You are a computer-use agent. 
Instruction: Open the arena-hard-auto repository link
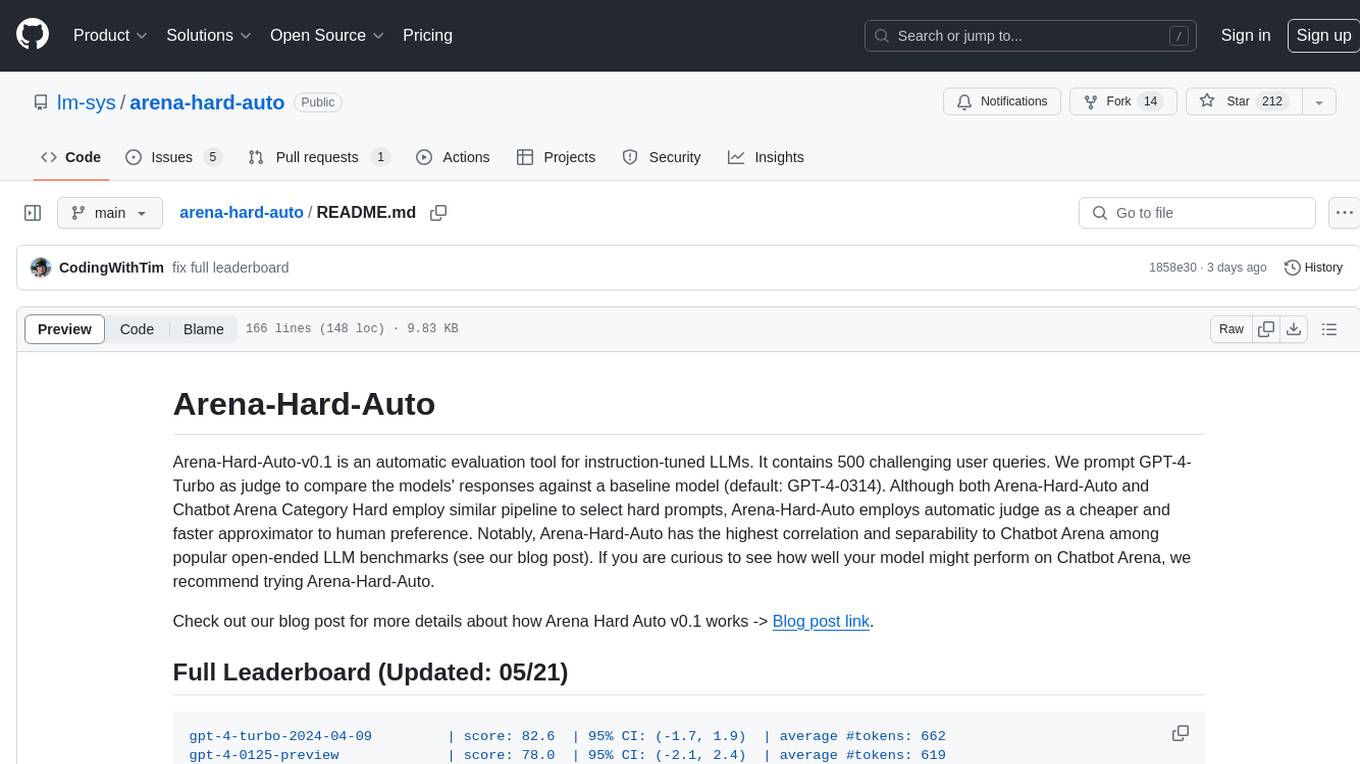coord(207,102)
